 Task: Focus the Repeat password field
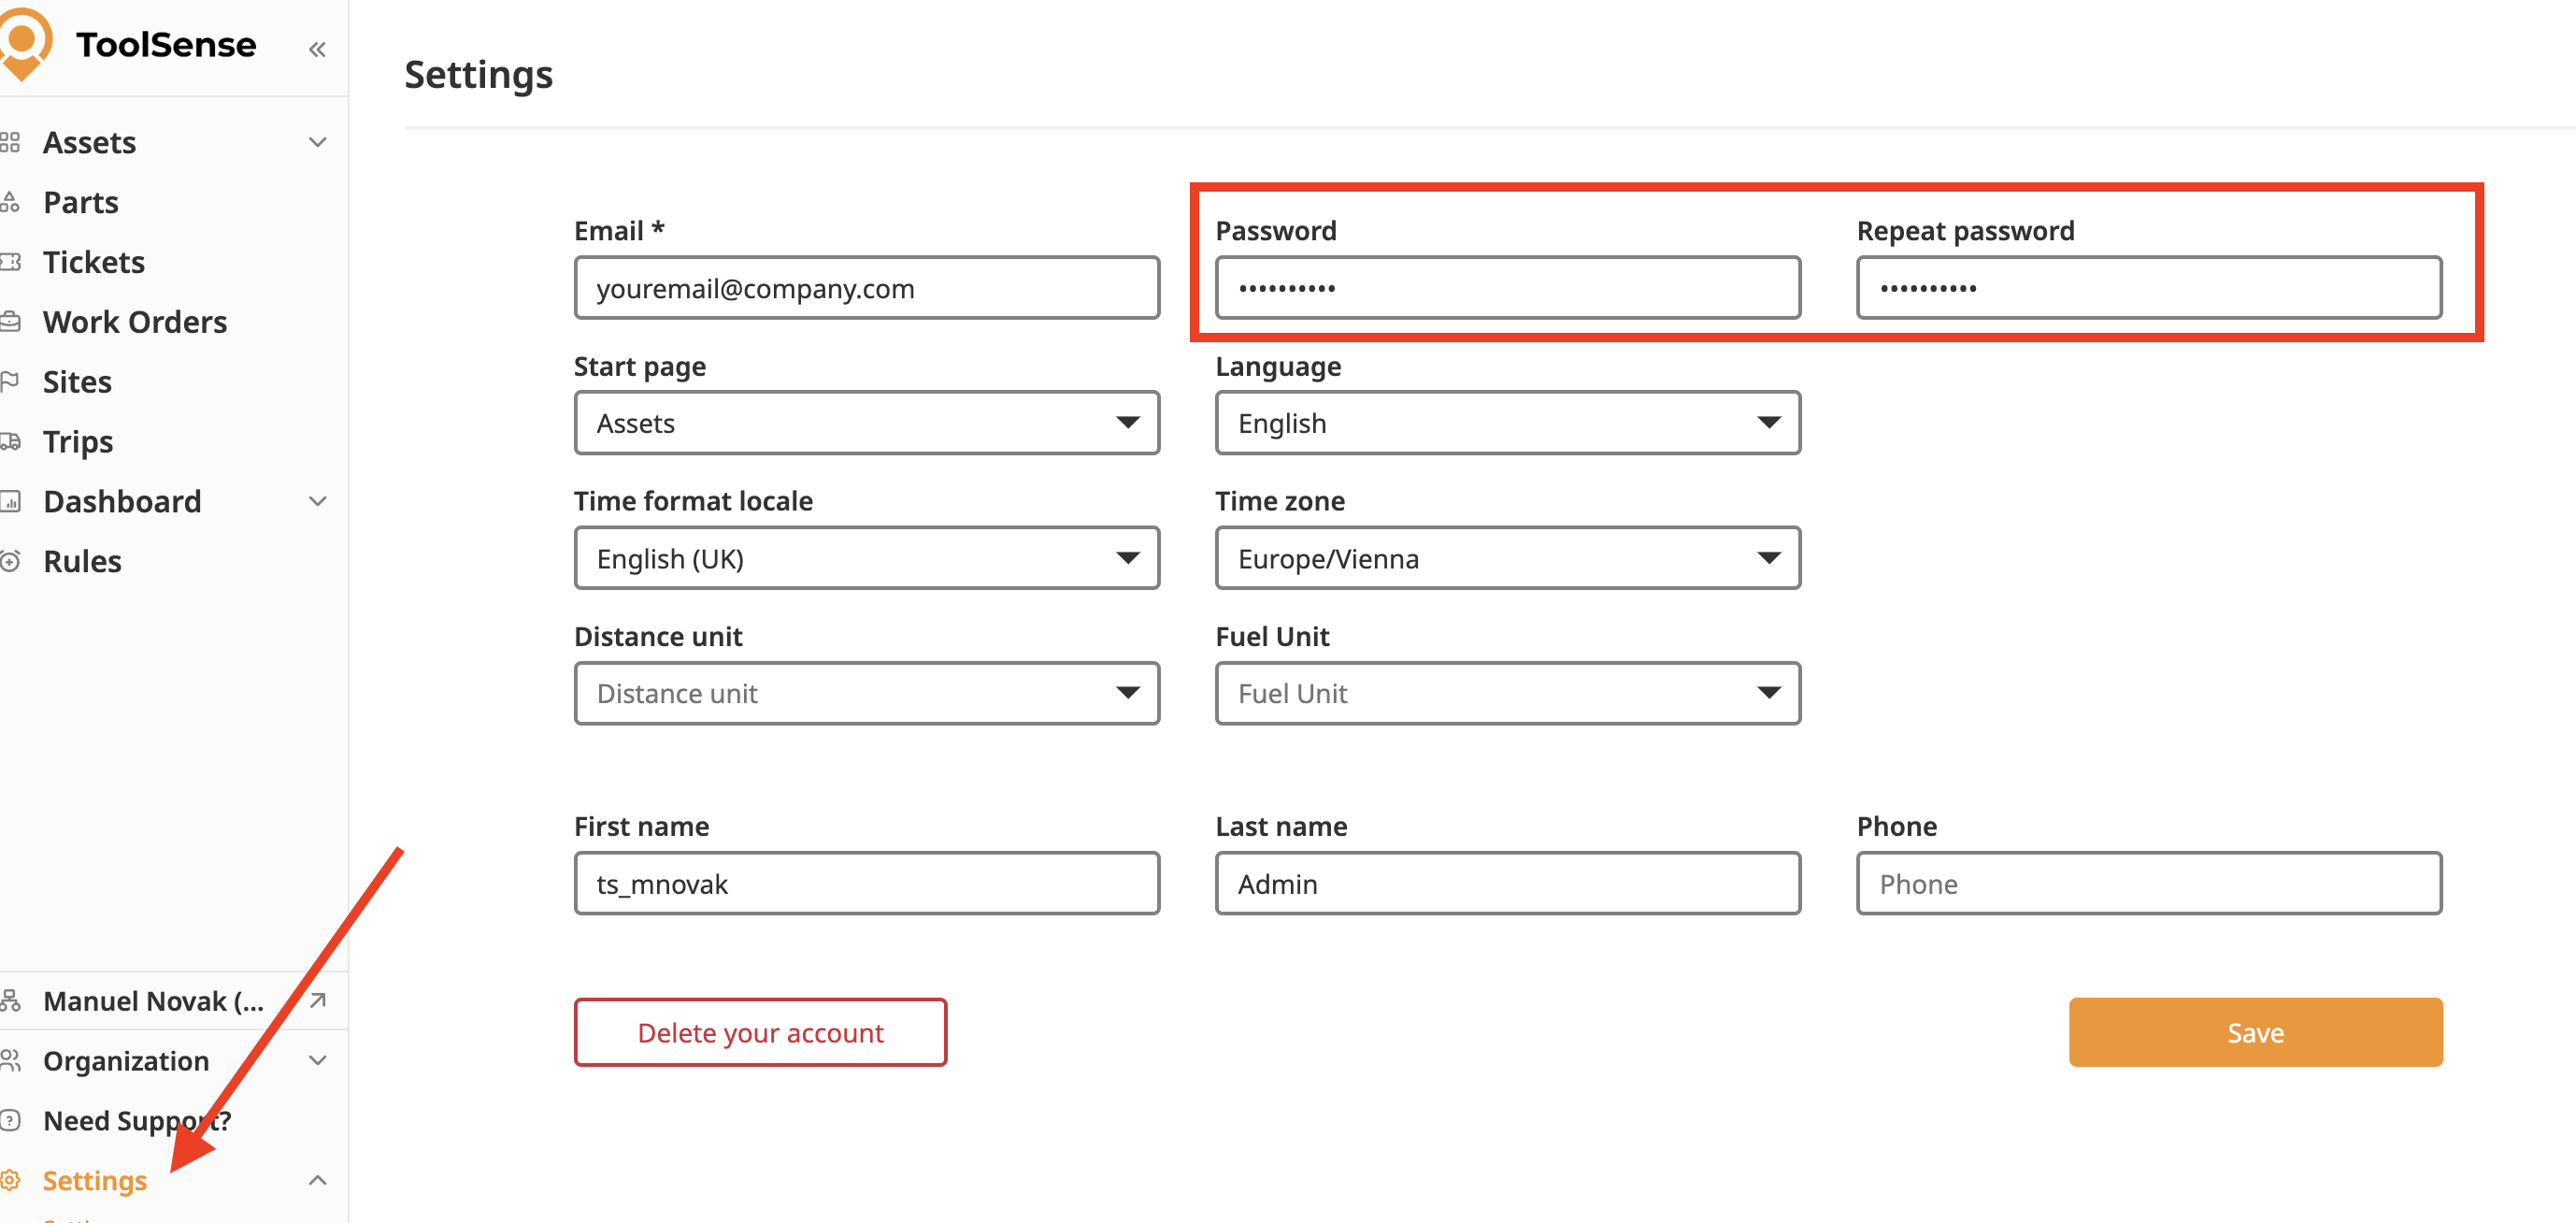pyautogui.click(x=2148, y=288)
